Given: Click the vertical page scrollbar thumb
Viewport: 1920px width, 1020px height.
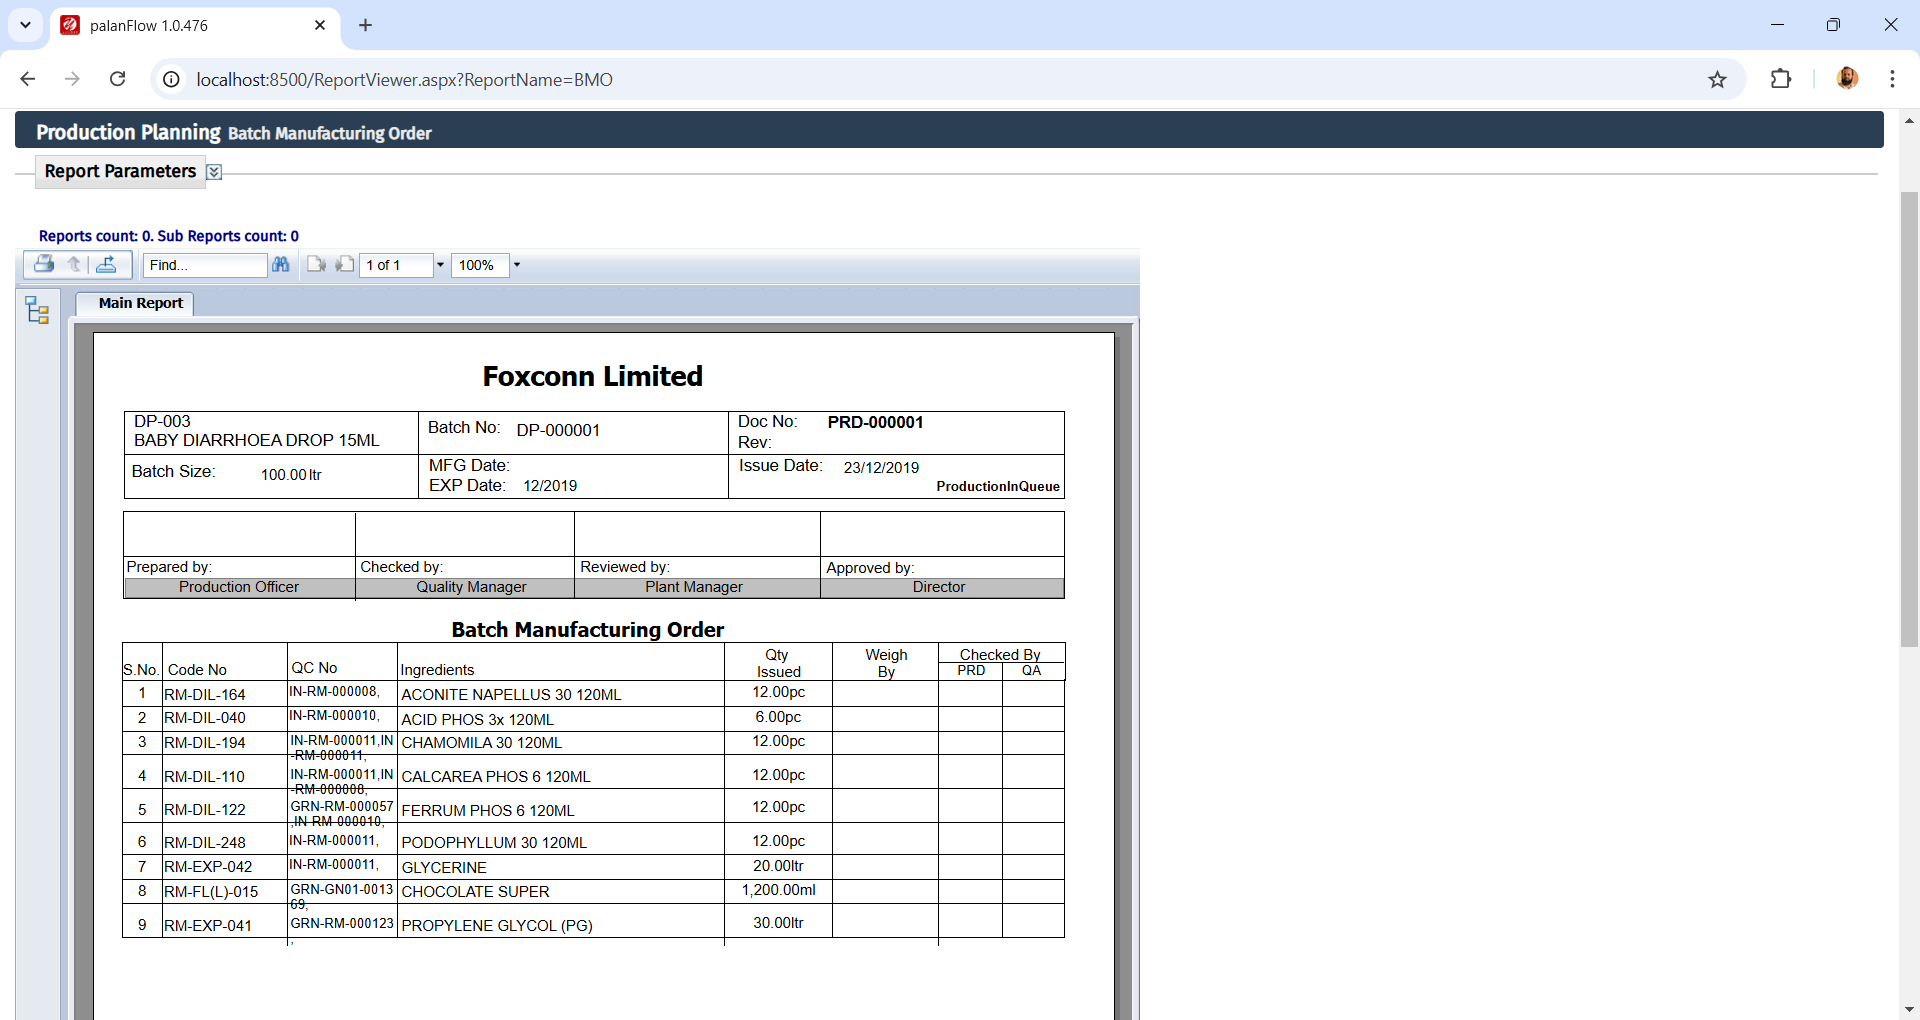Looking at the screenshot, I should [x=1909, y=420].
